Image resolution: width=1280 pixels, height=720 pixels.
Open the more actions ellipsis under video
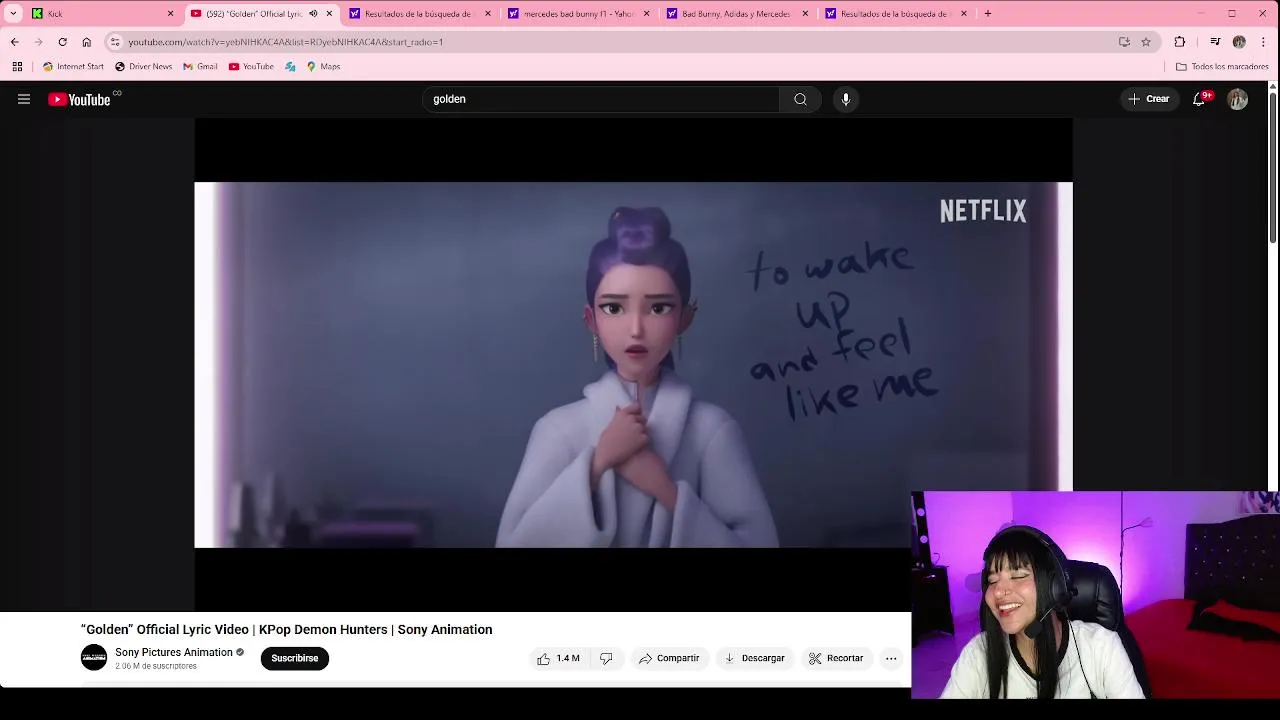tap(891, 658)
